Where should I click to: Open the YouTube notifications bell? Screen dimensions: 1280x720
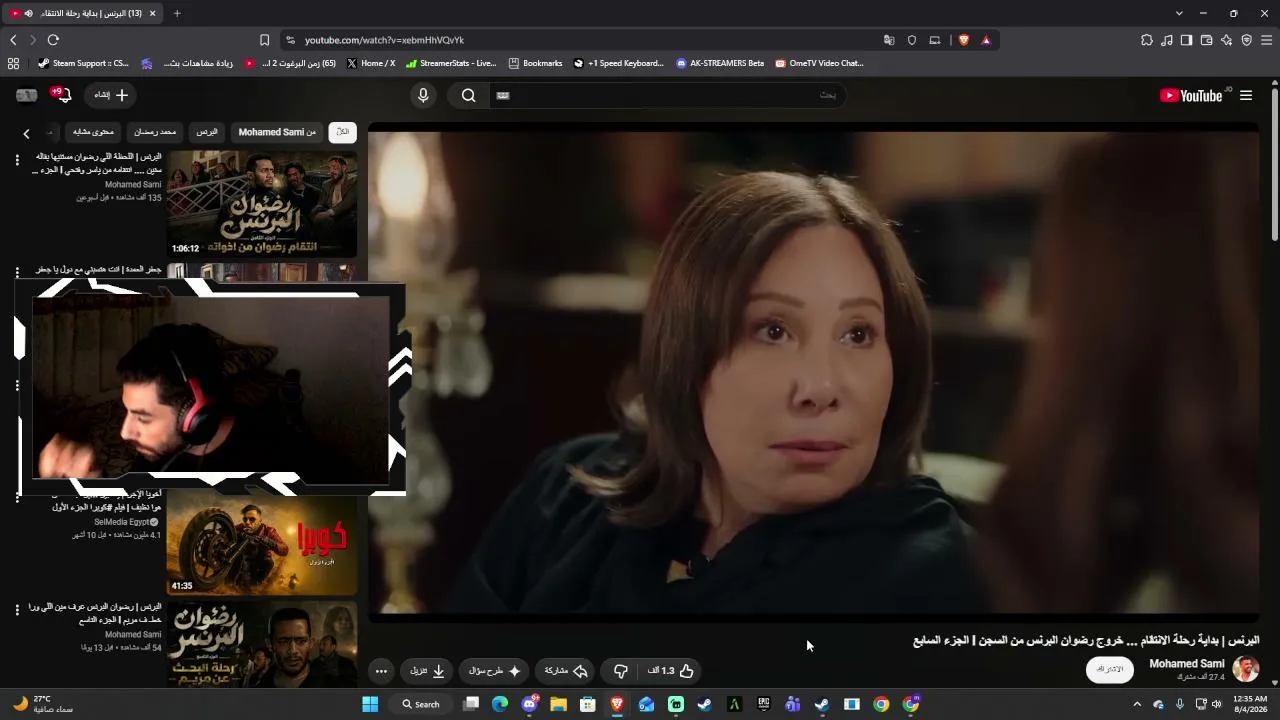pyautogui.click(x=62, y=95)
